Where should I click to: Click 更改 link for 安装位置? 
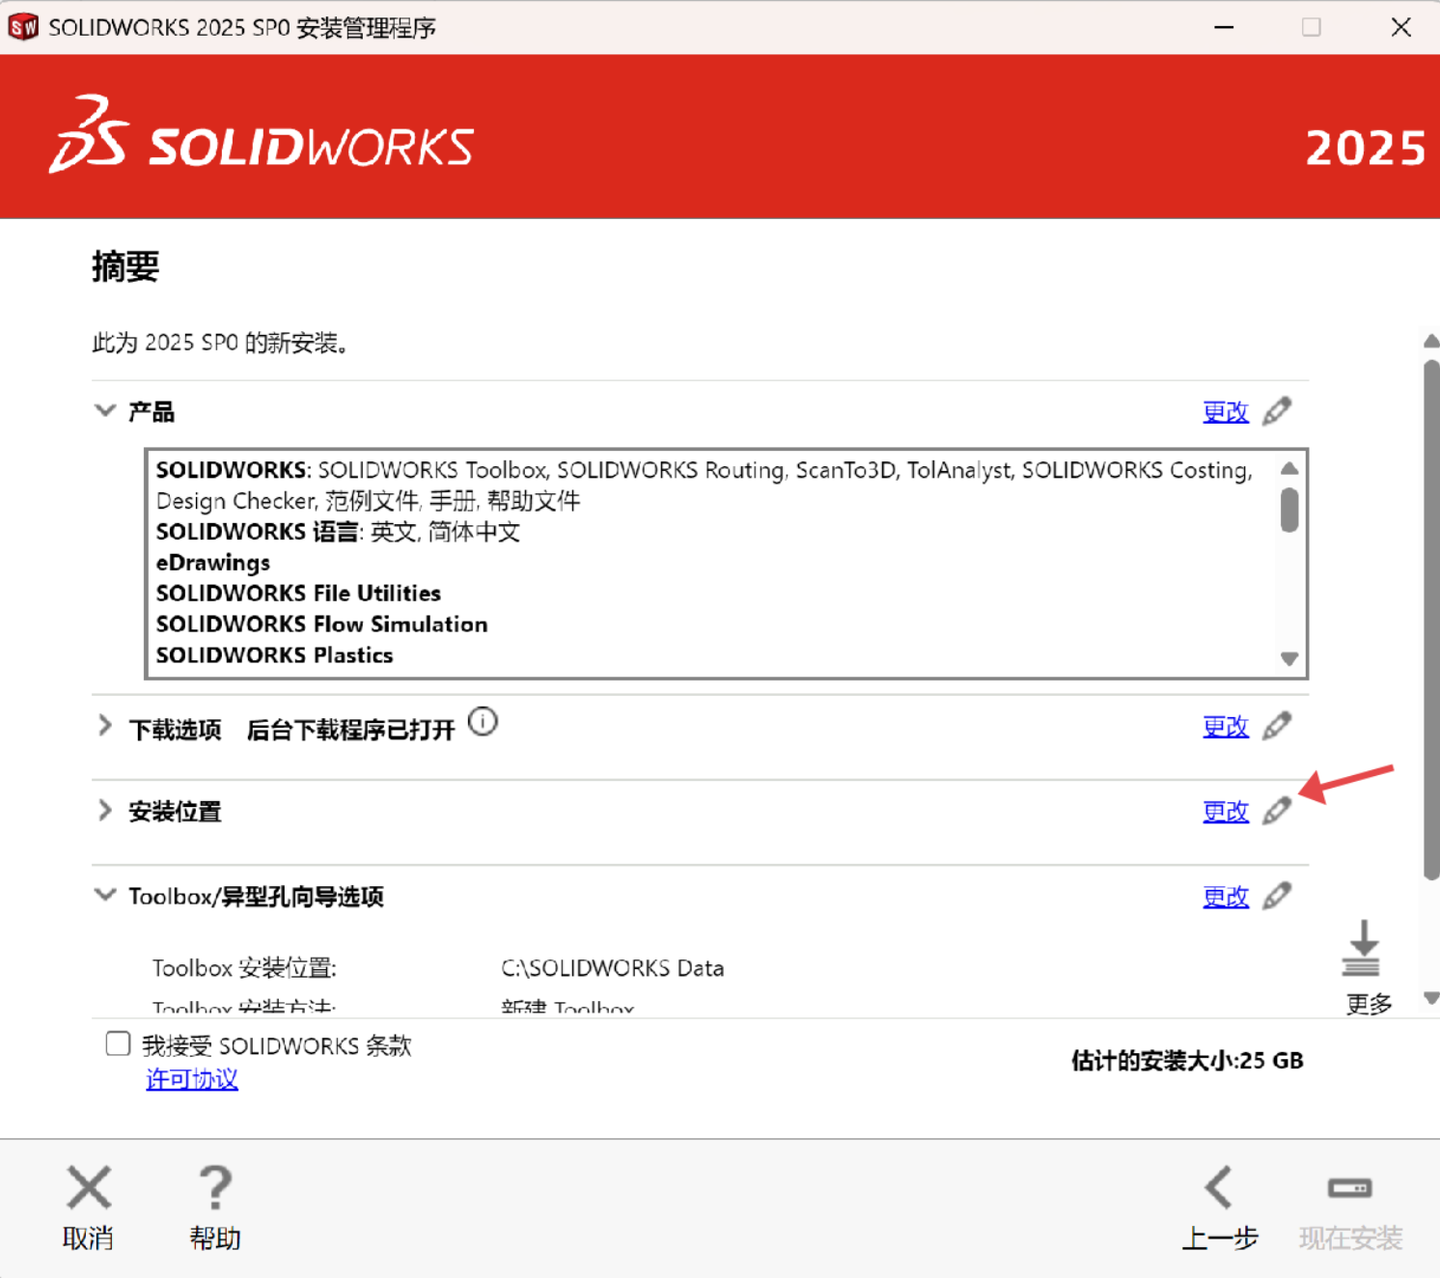[1225, 812]
